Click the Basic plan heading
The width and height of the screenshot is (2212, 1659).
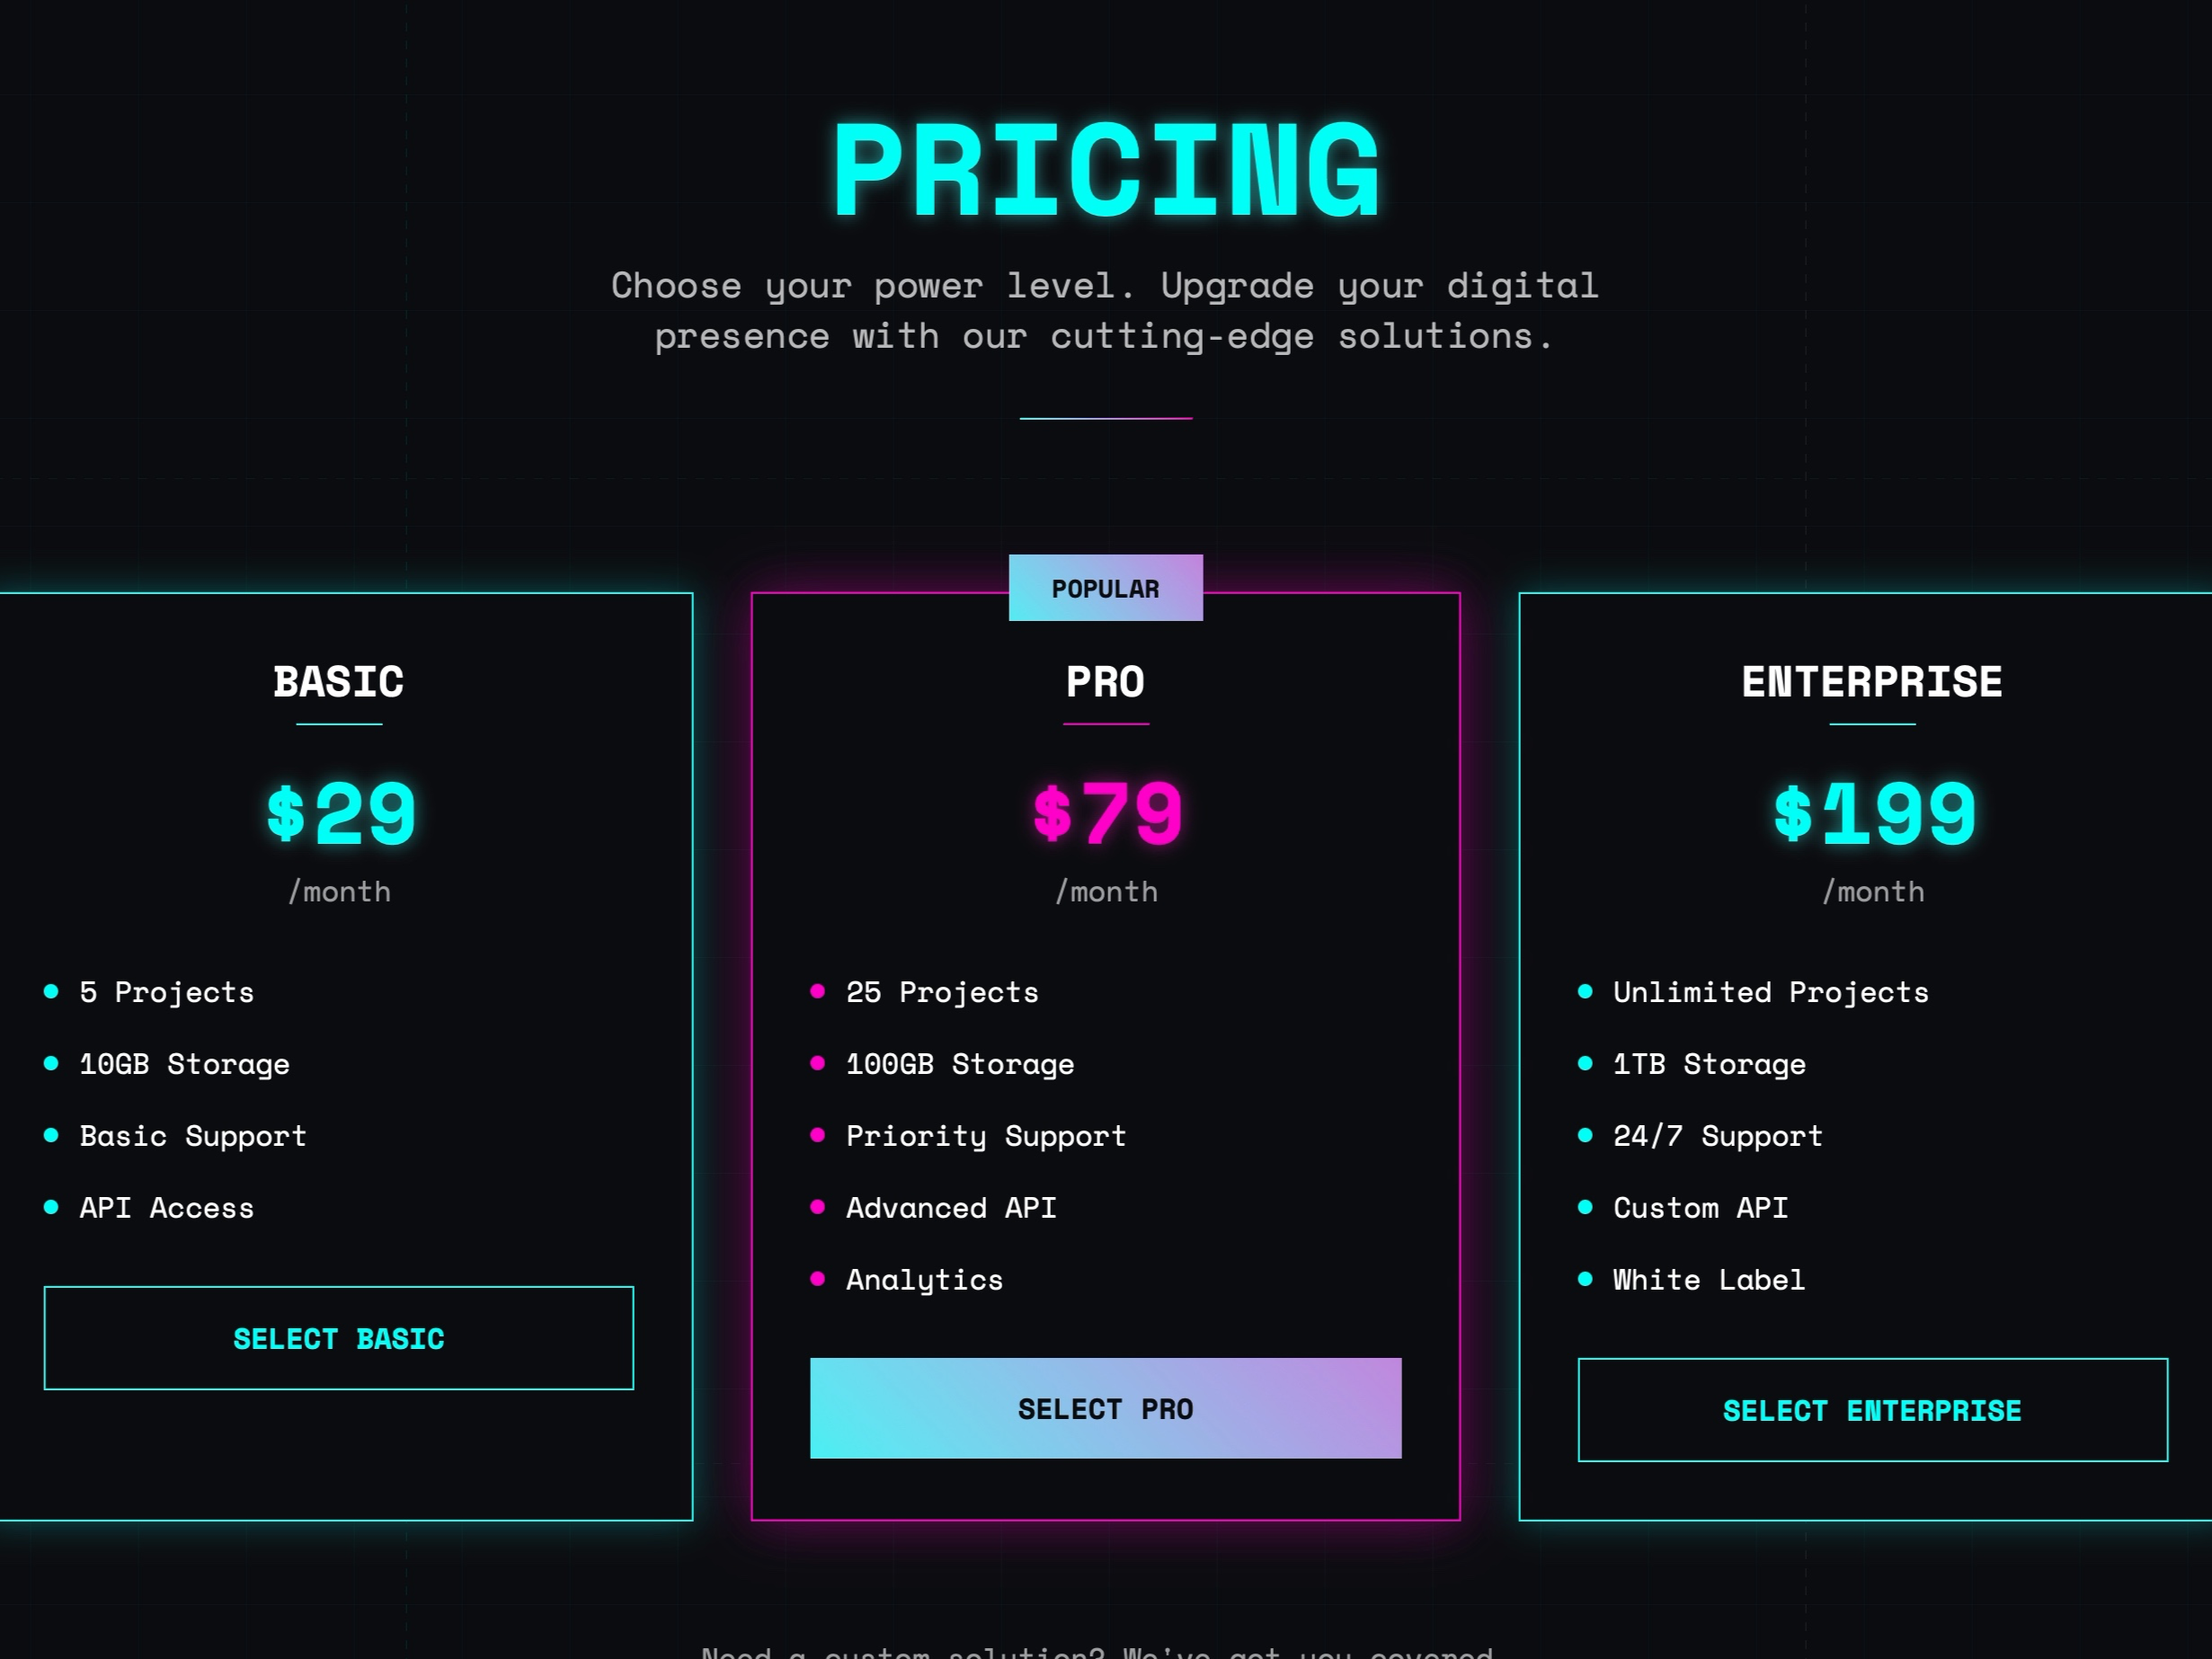(x=339, y=682)
